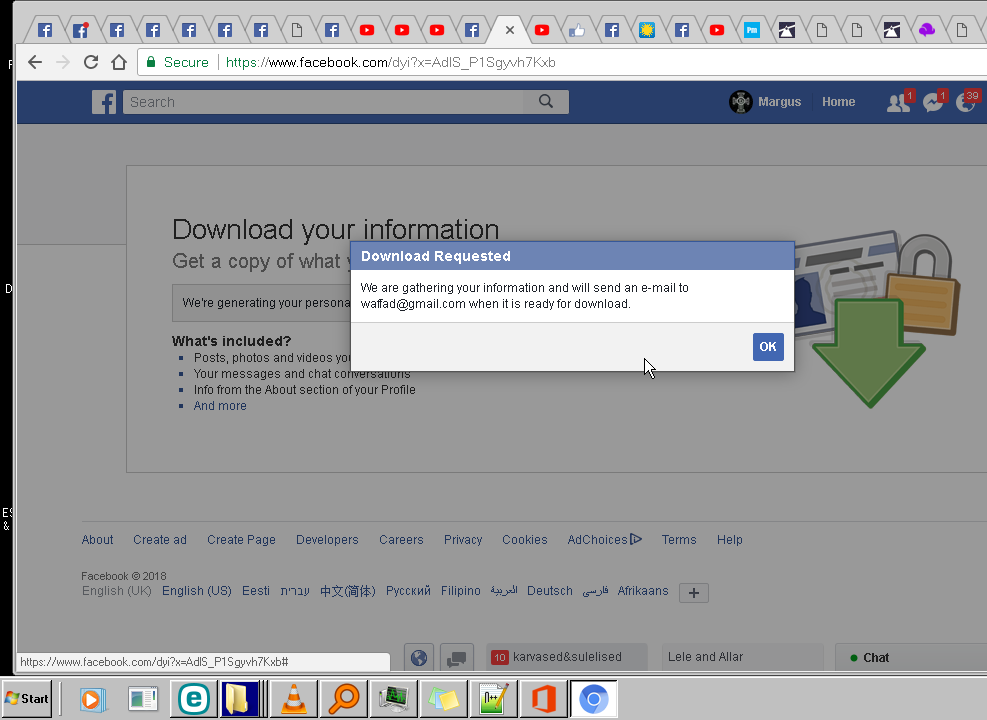Go to Facebook Home
This screenshot has width=987, height=720.
click(x=838, y=102)
